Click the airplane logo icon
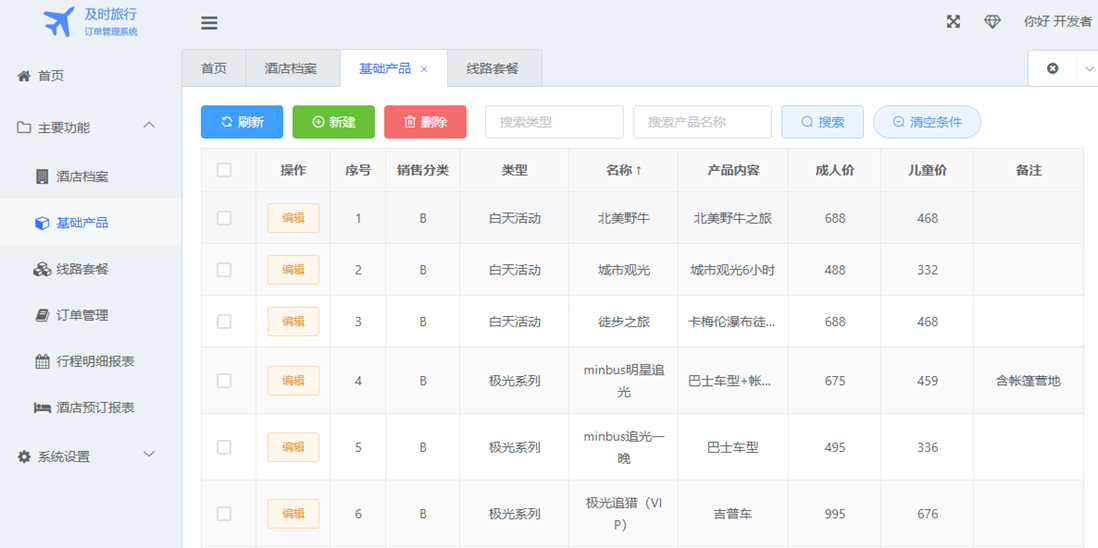 click(x=60, y=22)
